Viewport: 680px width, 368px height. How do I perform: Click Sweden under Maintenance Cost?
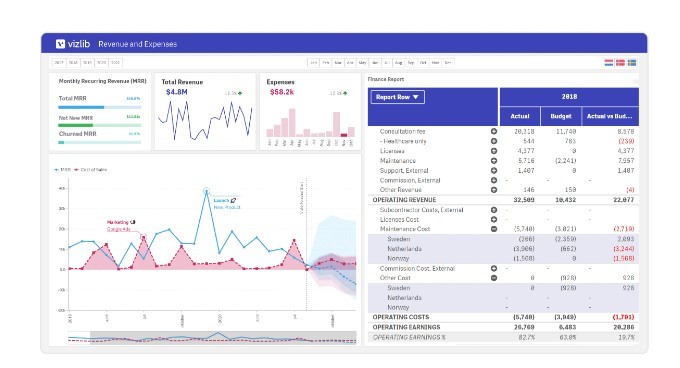point(399,239)
